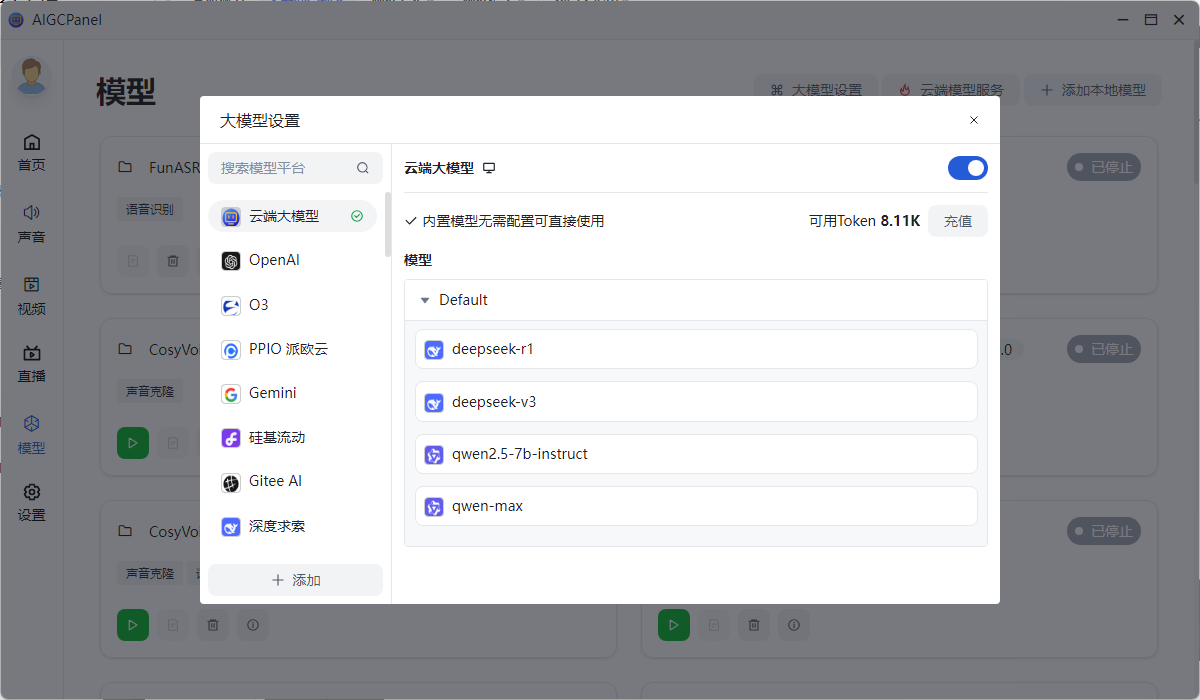Image resolution: width=1200 pixels, height=700 pixels.
Task: Disable the 云端大模型 toggle switch
Action: point(967,167)
